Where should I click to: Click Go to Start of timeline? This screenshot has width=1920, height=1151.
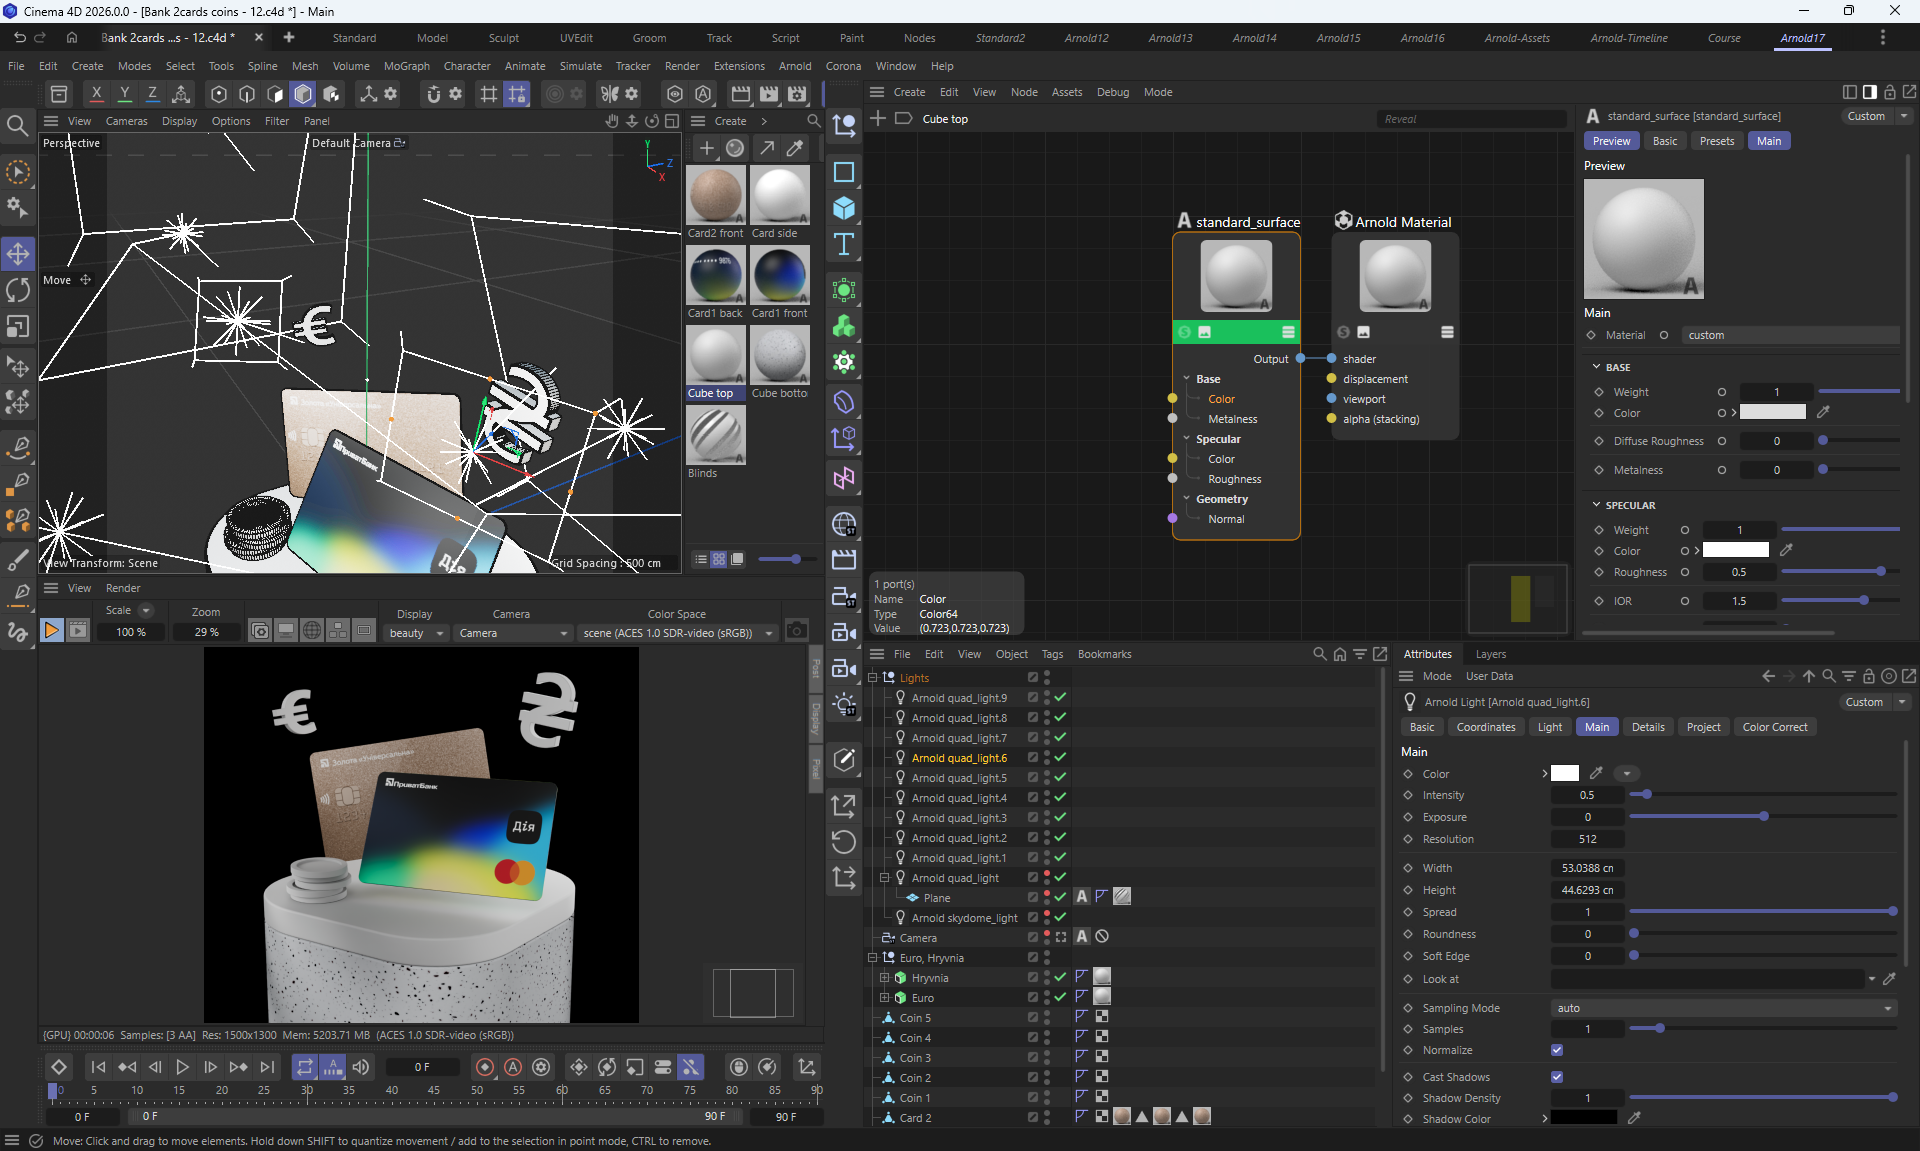coord(97,1067)
